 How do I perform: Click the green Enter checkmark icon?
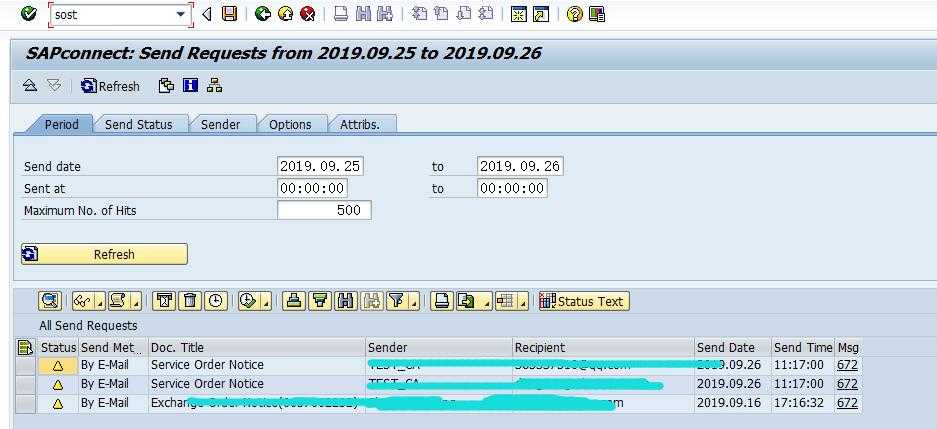[x=28, y=13]
